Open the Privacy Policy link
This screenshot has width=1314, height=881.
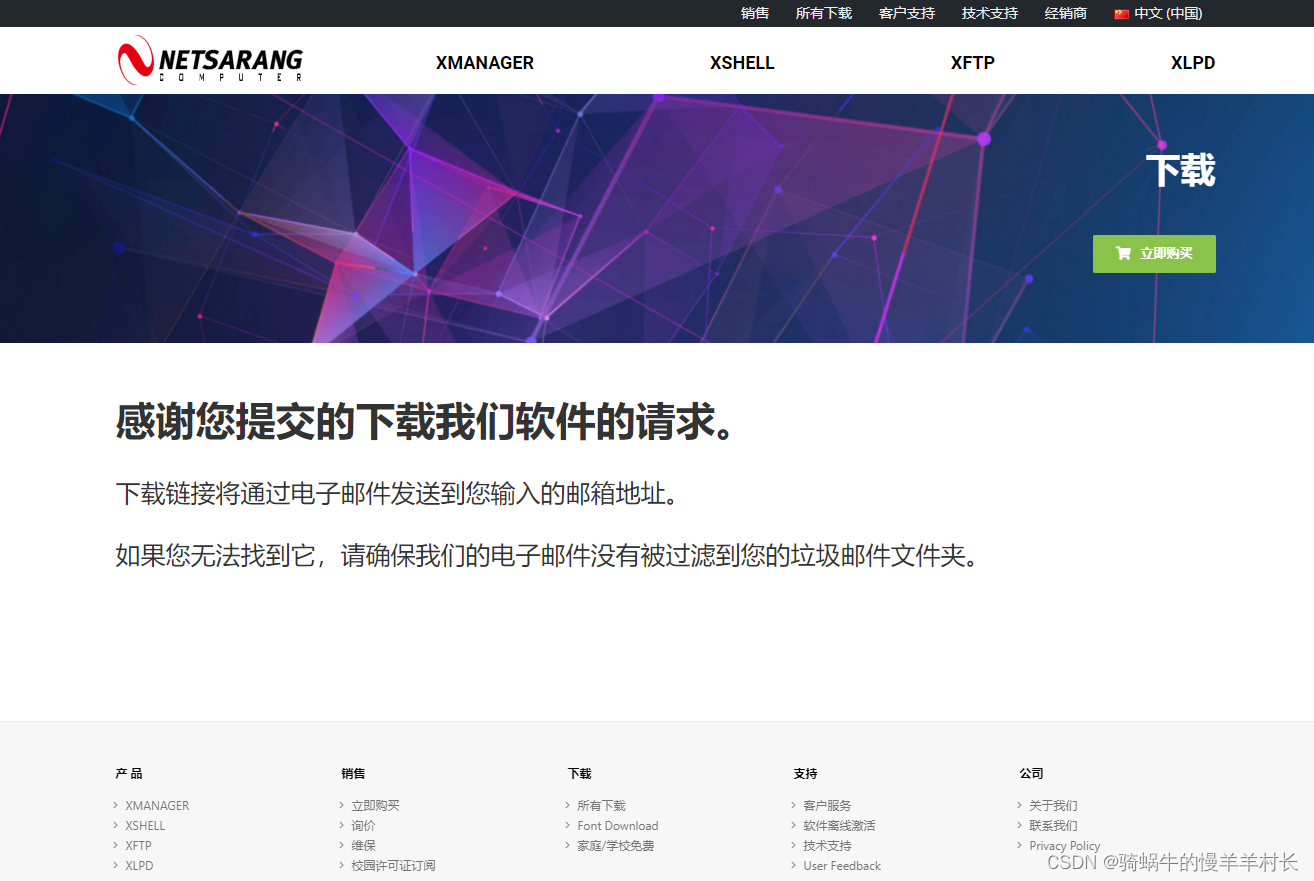coord(1064,846)
